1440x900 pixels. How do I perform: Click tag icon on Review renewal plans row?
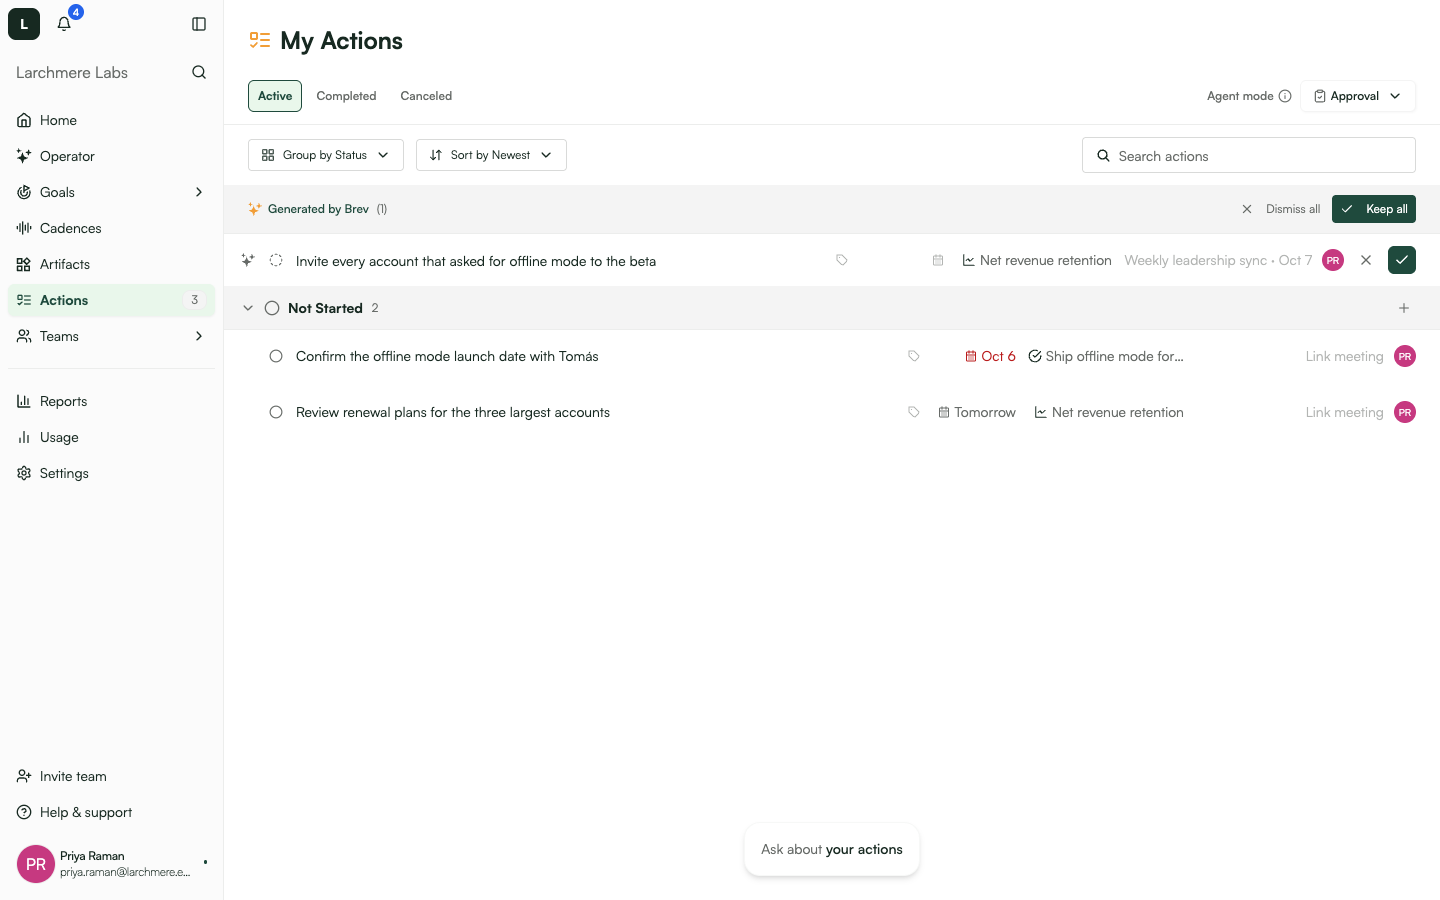click(x=913, y=412)
